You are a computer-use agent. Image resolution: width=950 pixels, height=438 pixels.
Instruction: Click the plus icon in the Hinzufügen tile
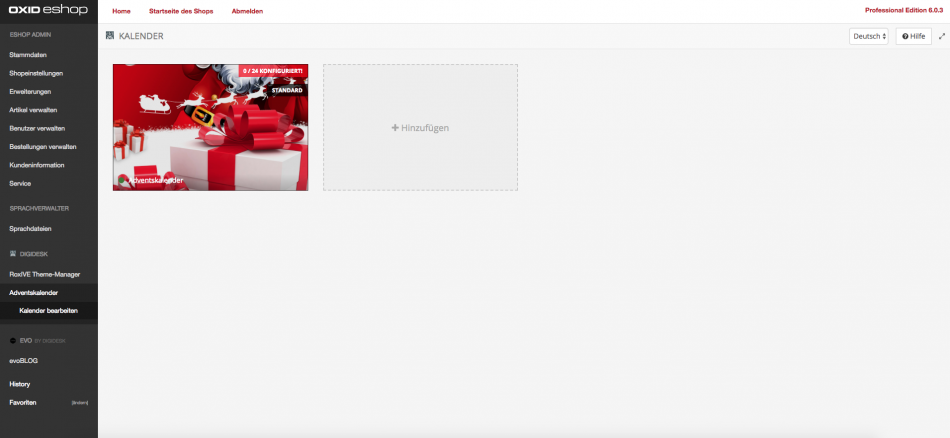pyautogui.click(x=395, y=128)
